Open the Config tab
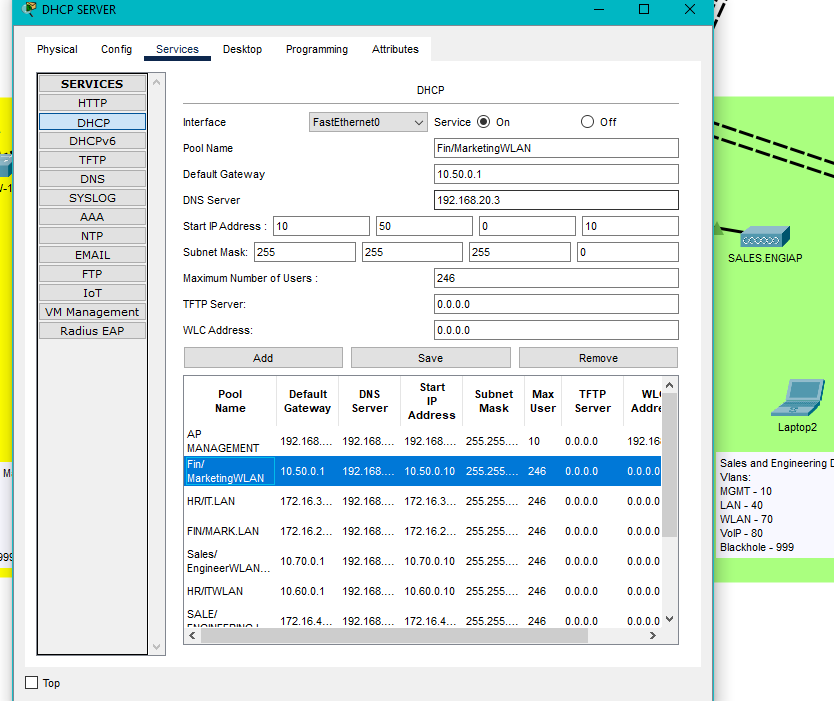 [116, 49]
